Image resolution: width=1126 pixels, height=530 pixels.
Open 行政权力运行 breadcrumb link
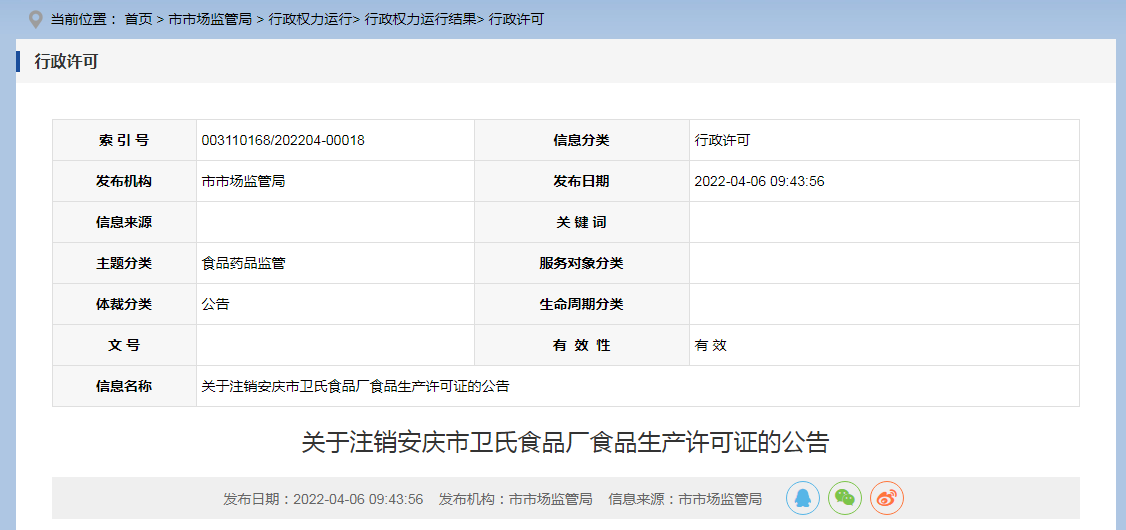(x=311, y=19)
